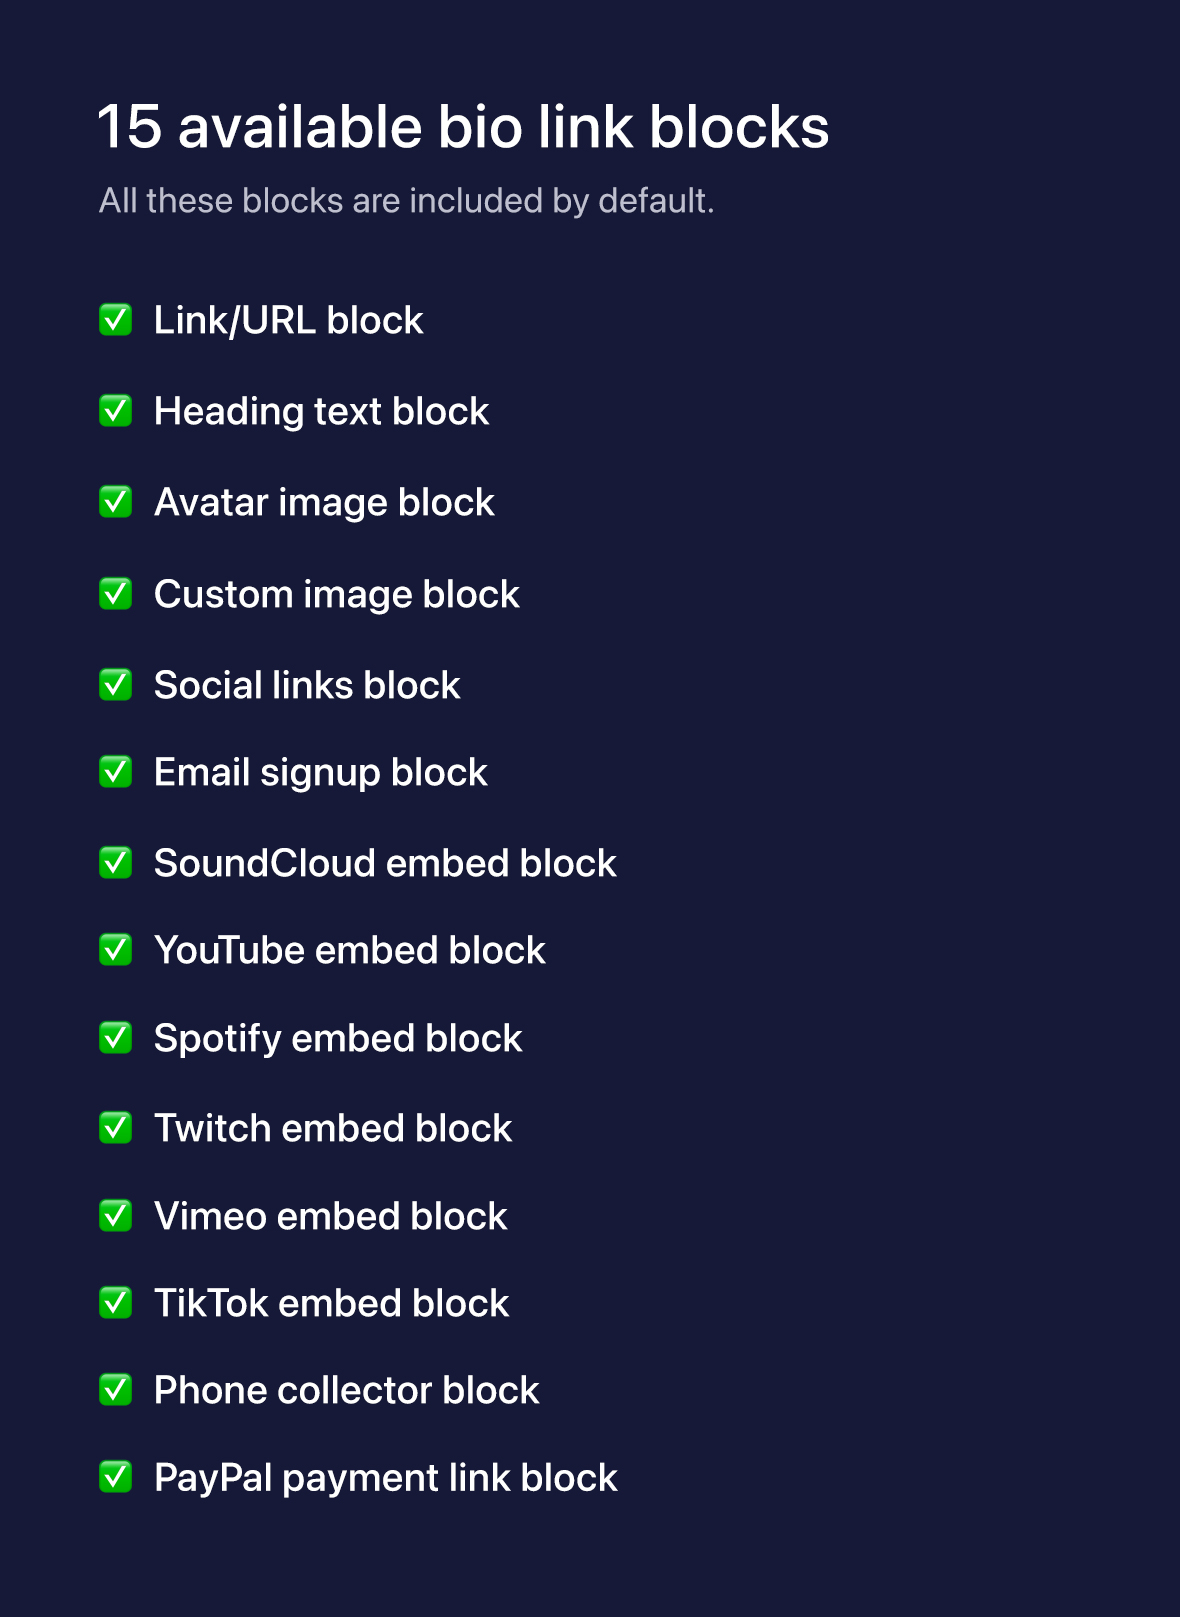Click green check icon for Custom image block
The height and width of the screenshot is (1617, 1180).
click(116, 594)
